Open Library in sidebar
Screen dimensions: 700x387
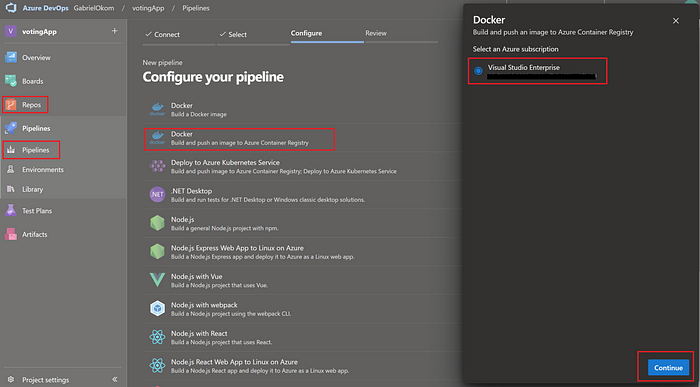tap(33, 189)
